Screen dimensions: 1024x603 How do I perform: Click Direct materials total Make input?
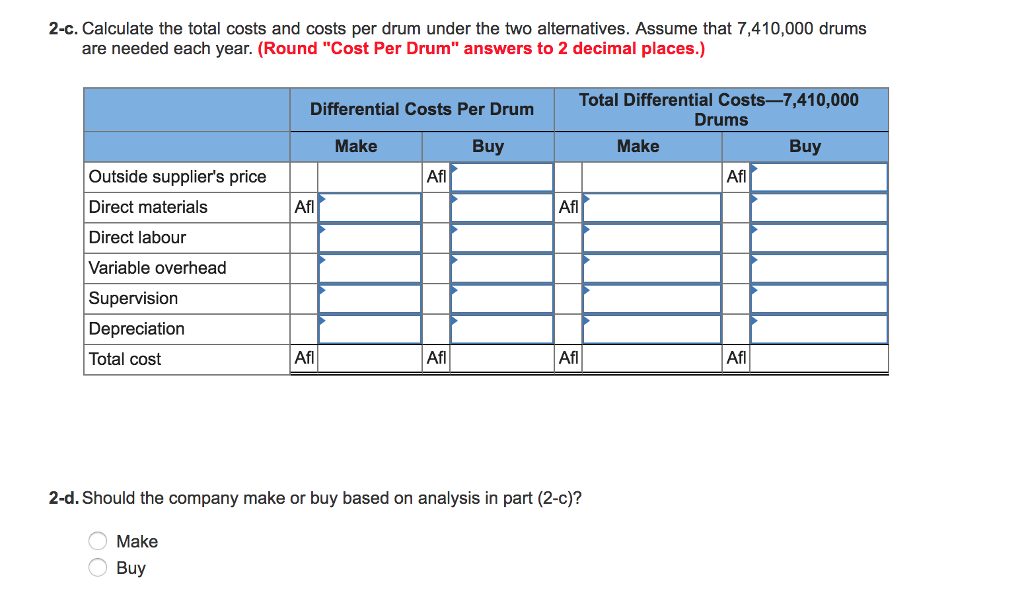[x=652, y=208]
